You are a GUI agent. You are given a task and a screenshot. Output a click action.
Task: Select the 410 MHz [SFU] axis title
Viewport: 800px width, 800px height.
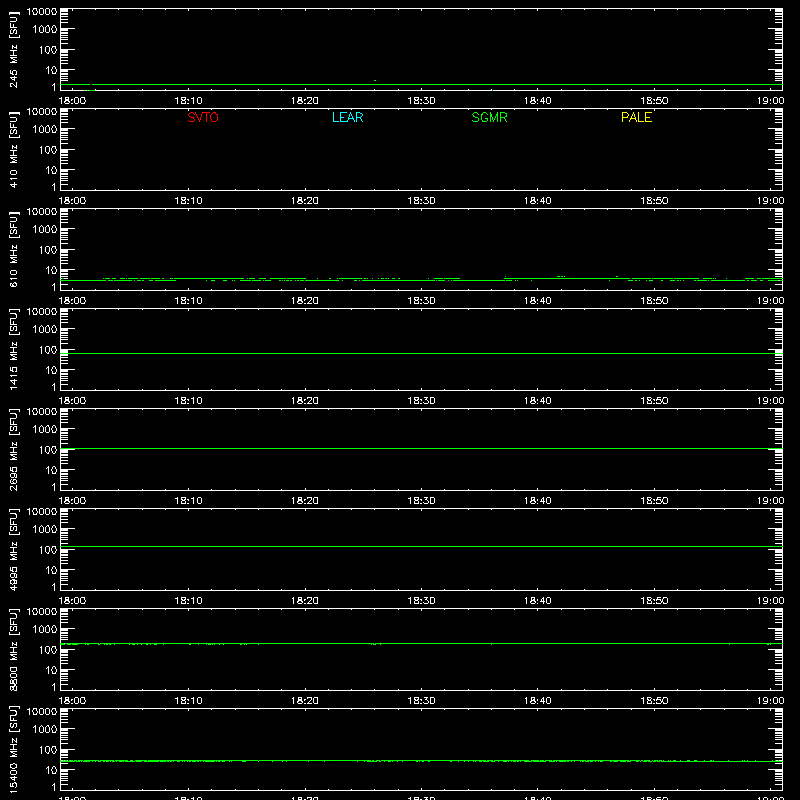pyautogui.click(x=14, y=150)
